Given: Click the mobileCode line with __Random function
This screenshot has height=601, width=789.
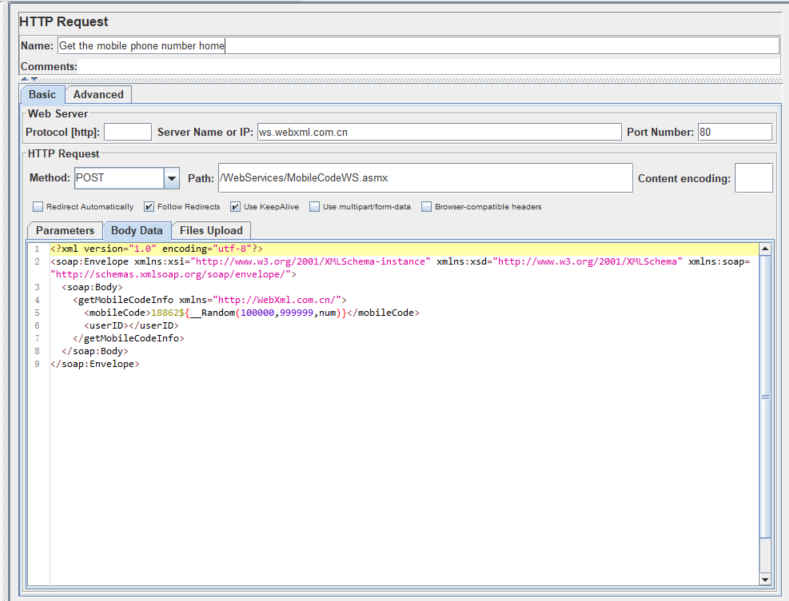Looking at the screenshot, I should pos(252,313).
